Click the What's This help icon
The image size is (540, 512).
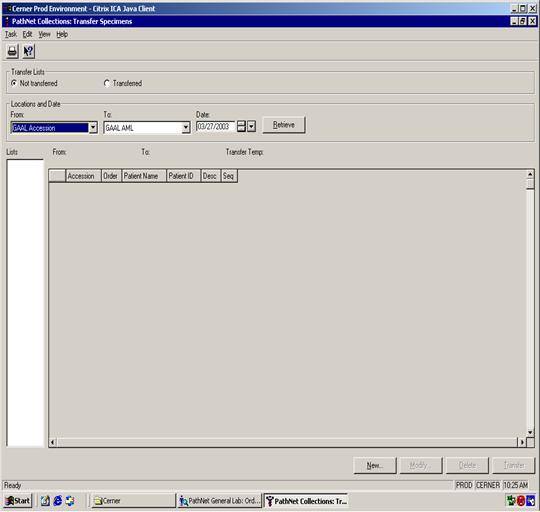pos(28,52)
